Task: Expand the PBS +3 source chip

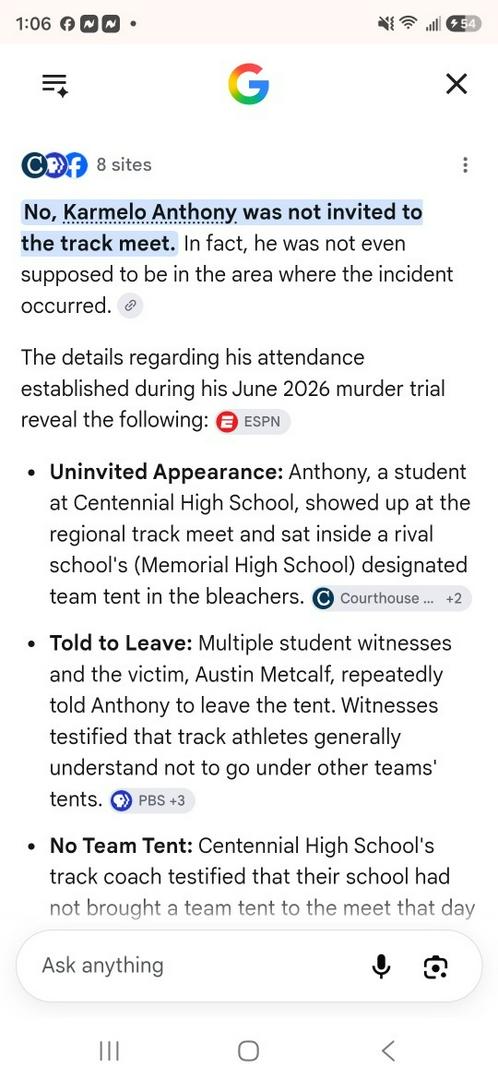Action: pos(152,800)
